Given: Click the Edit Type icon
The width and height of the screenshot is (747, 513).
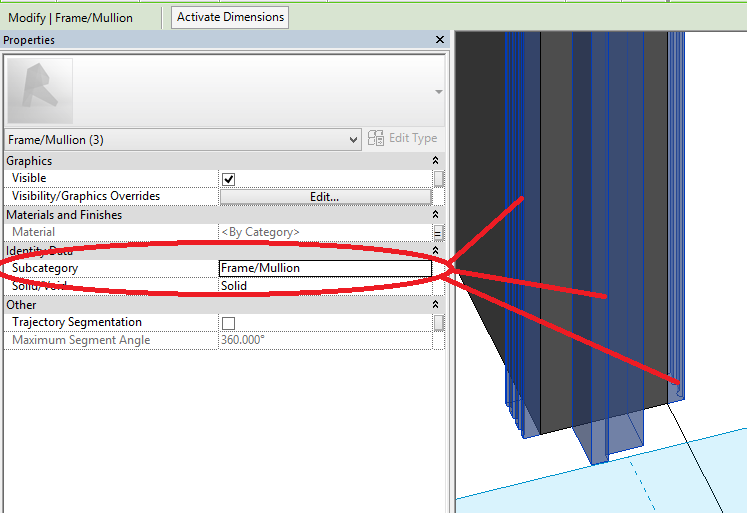Looking at the screenshot, I should (375, 138).
